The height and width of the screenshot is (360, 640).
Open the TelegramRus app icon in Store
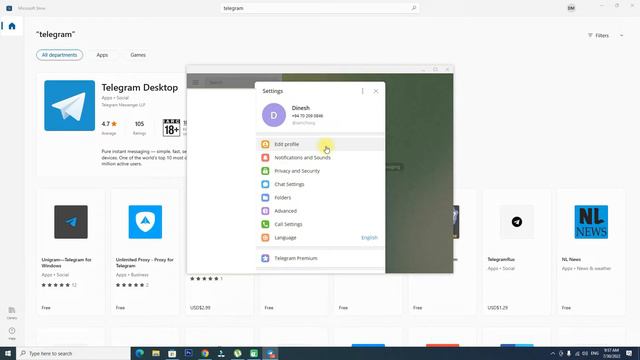[x=517, y=222]
